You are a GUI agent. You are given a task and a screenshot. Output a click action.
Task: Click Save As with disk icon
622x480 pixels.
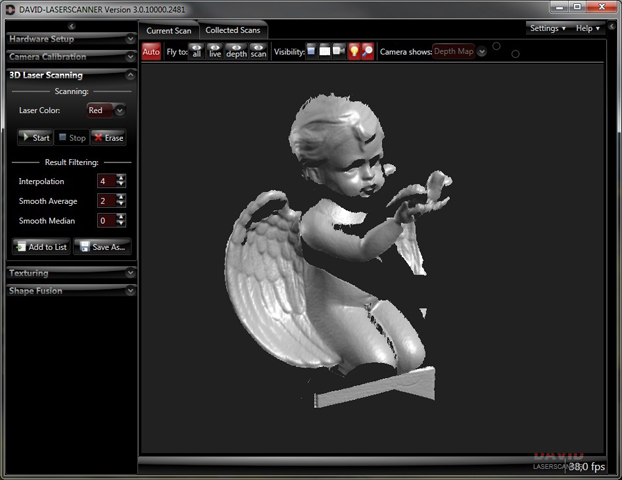pos(102,246)
